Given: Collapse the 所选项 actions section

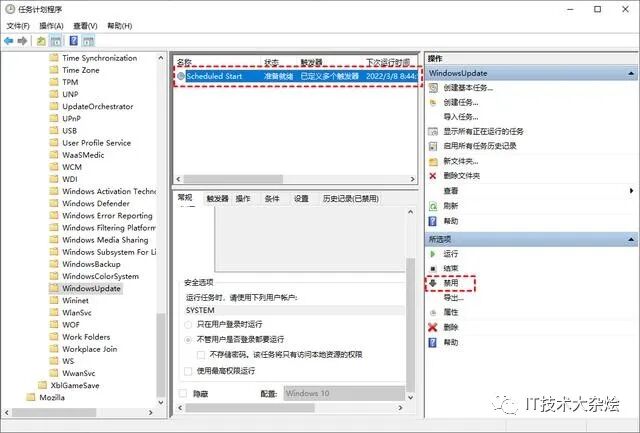Looking at the screenshot, I should [x=631, y=240].
